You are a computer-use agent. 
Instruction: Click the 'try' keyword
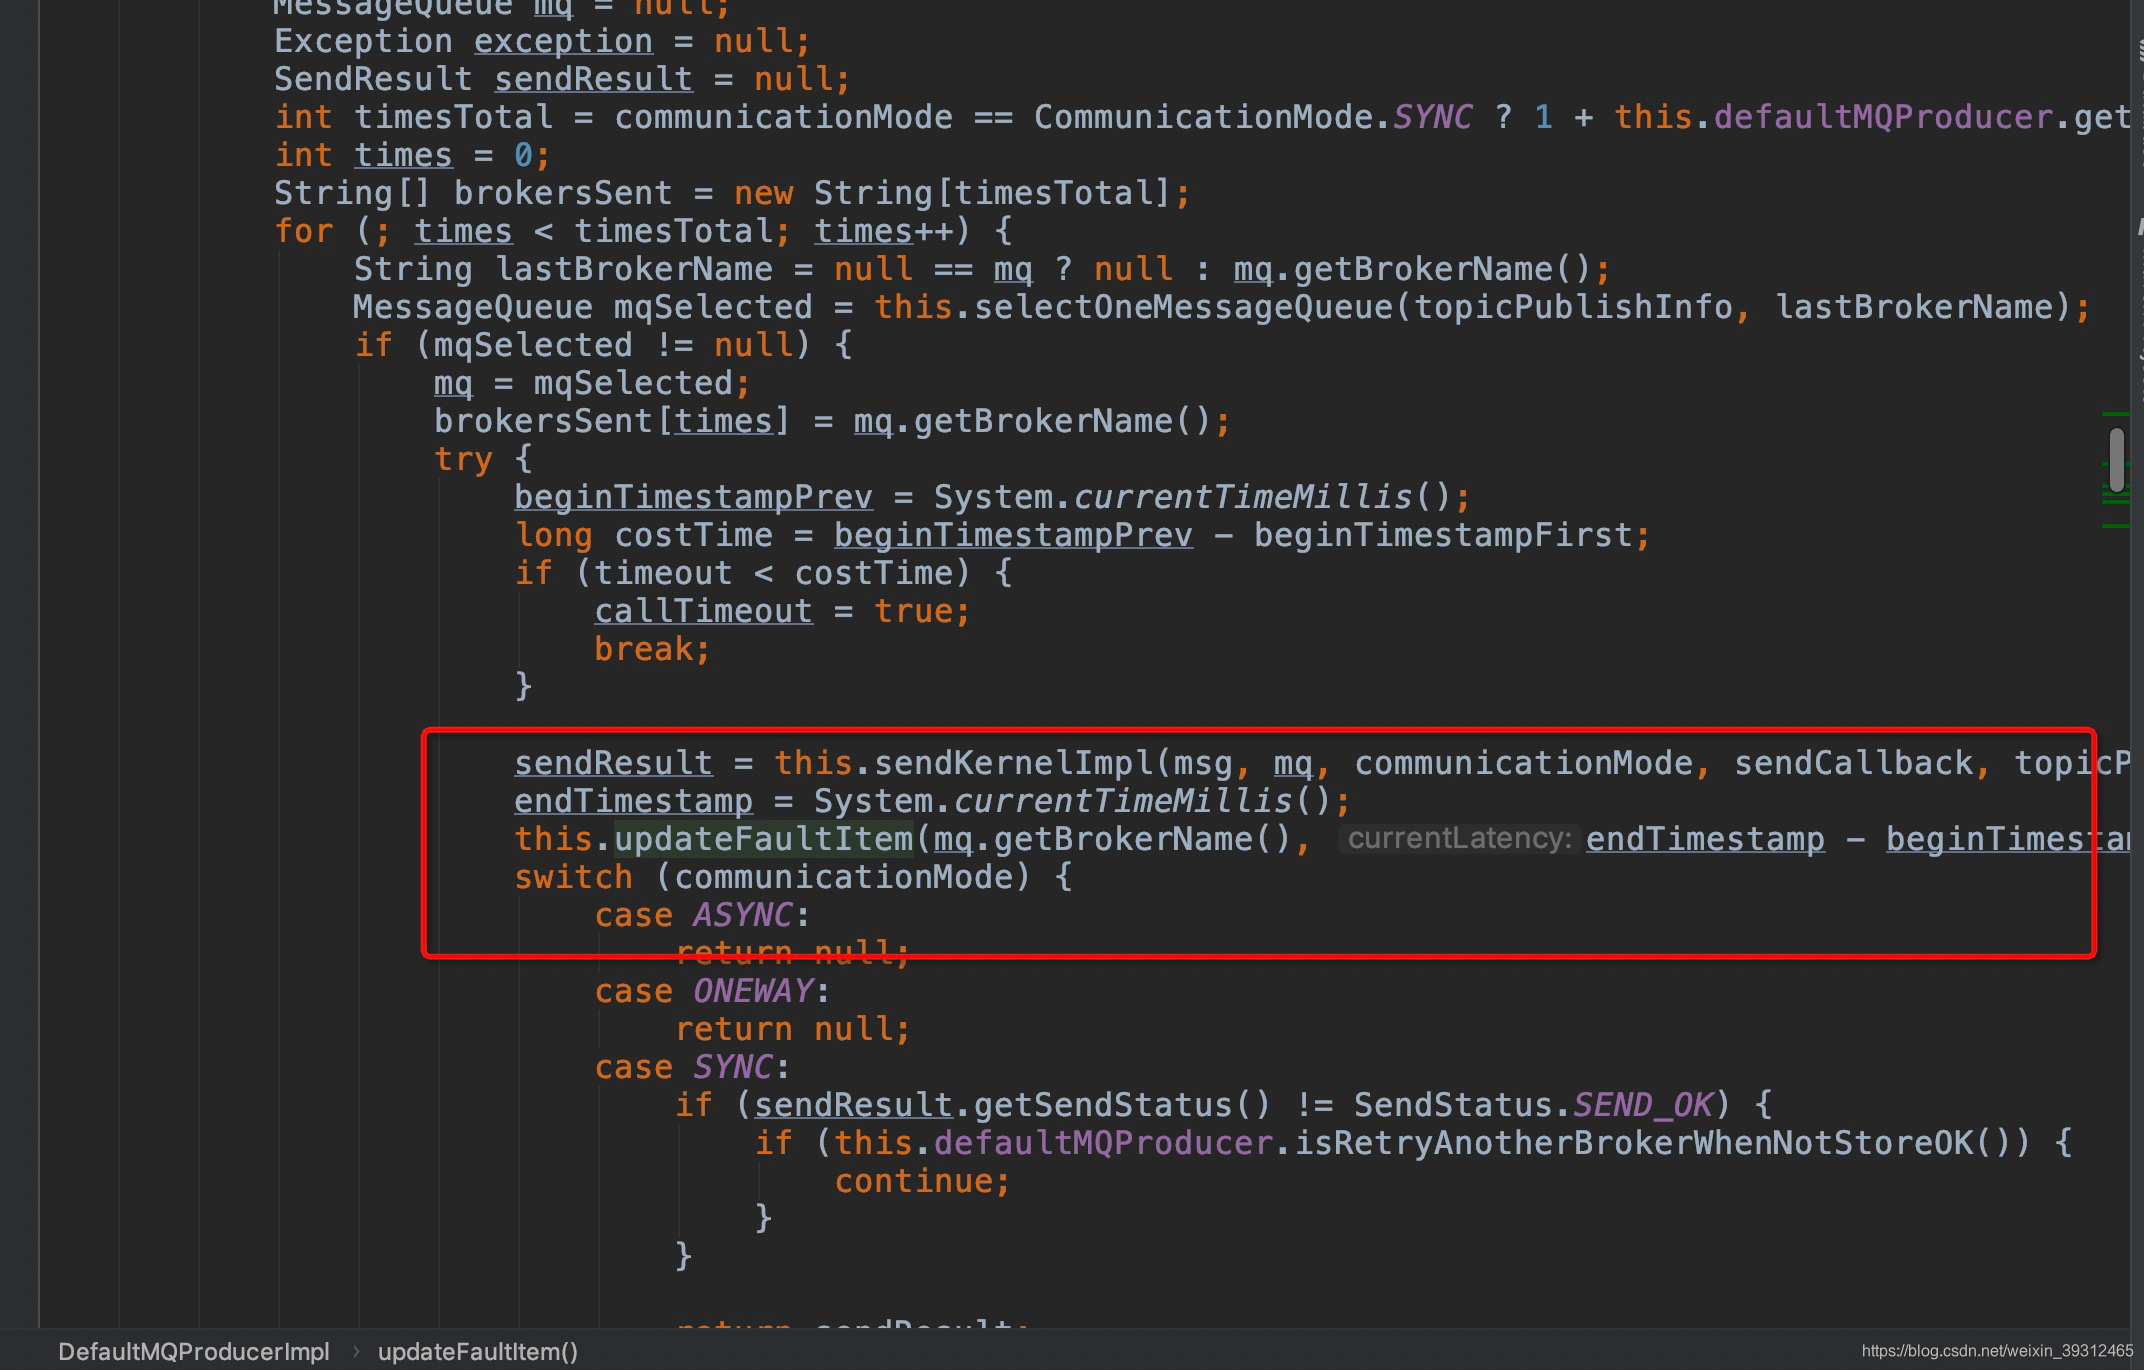463,459
